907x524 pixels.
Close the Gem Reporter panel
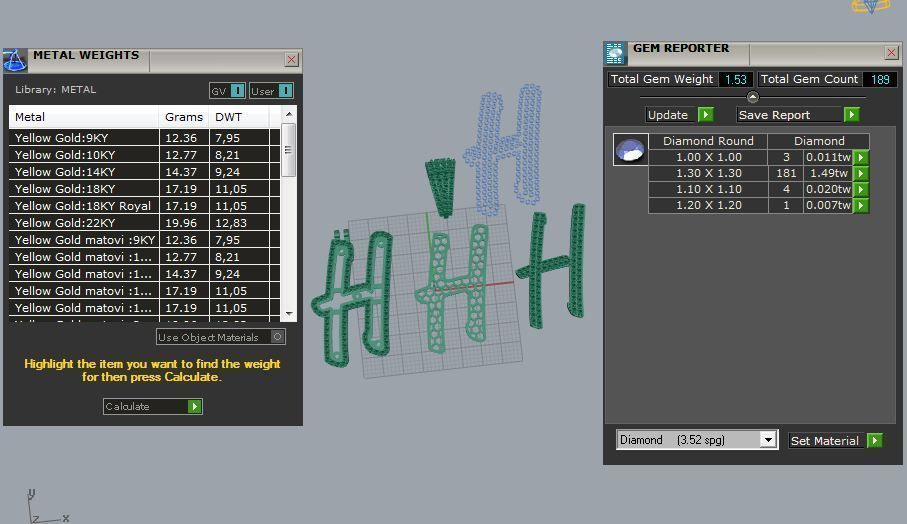pyautogui.click(x=891, y=53)
